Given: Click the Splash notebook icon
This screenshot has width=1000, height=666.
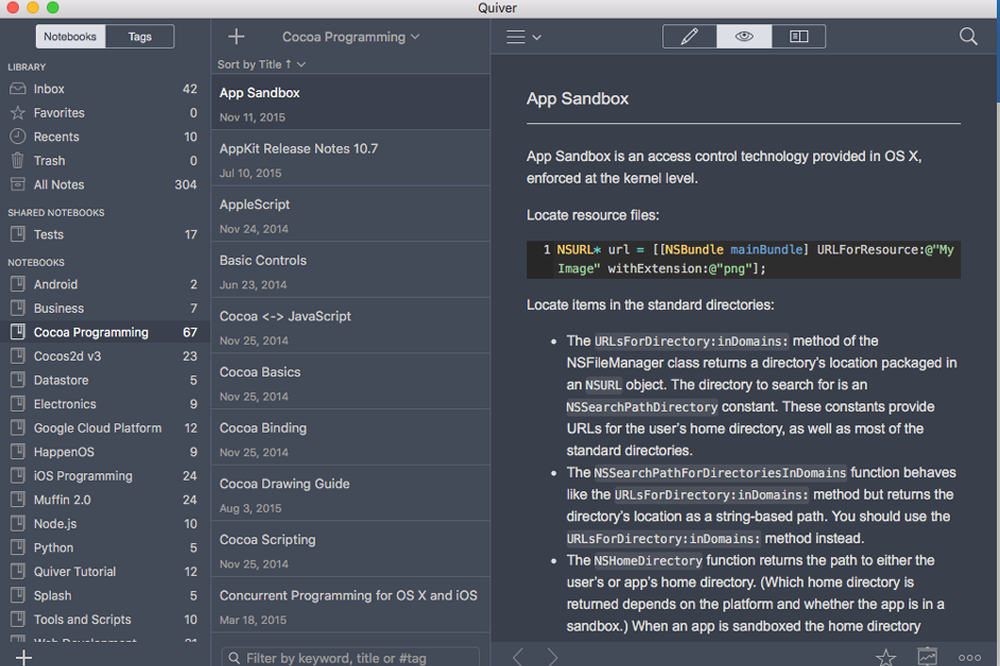Looking at the screenshot, I should [x=18, y=595].
